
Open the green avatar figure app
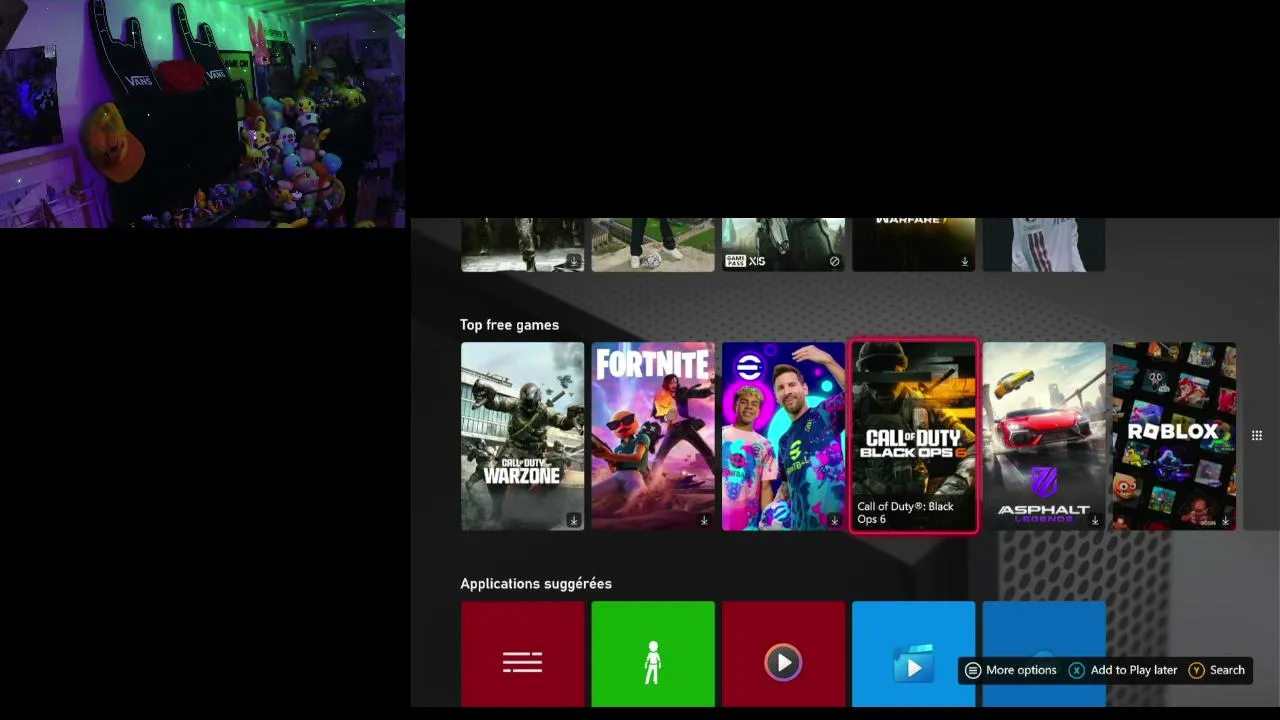point(653,654)
